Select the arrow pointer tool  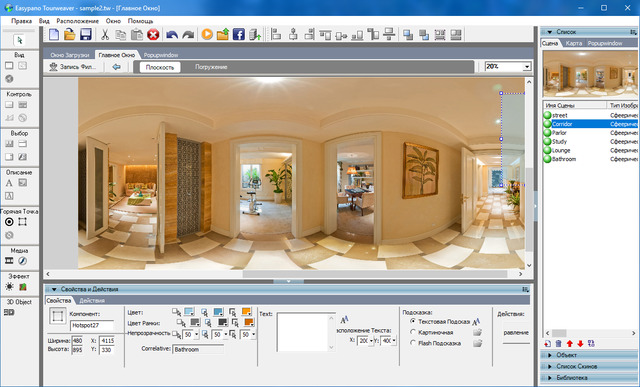point(19,40)
